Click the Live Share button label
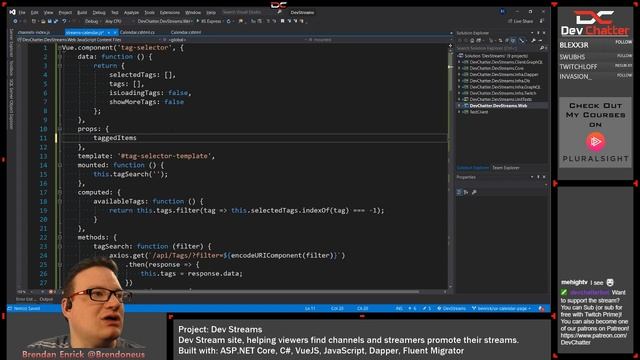640x360 pixels. 523,21
